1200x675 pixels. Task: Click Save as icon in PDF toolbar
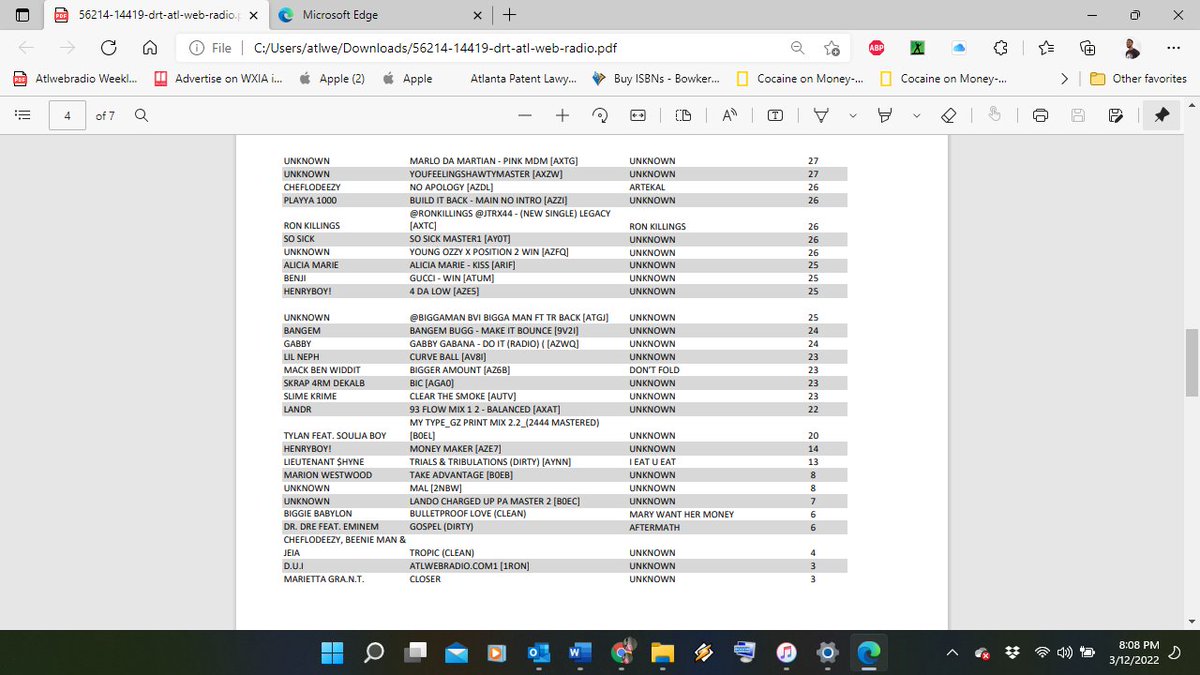click(1114, 116)
